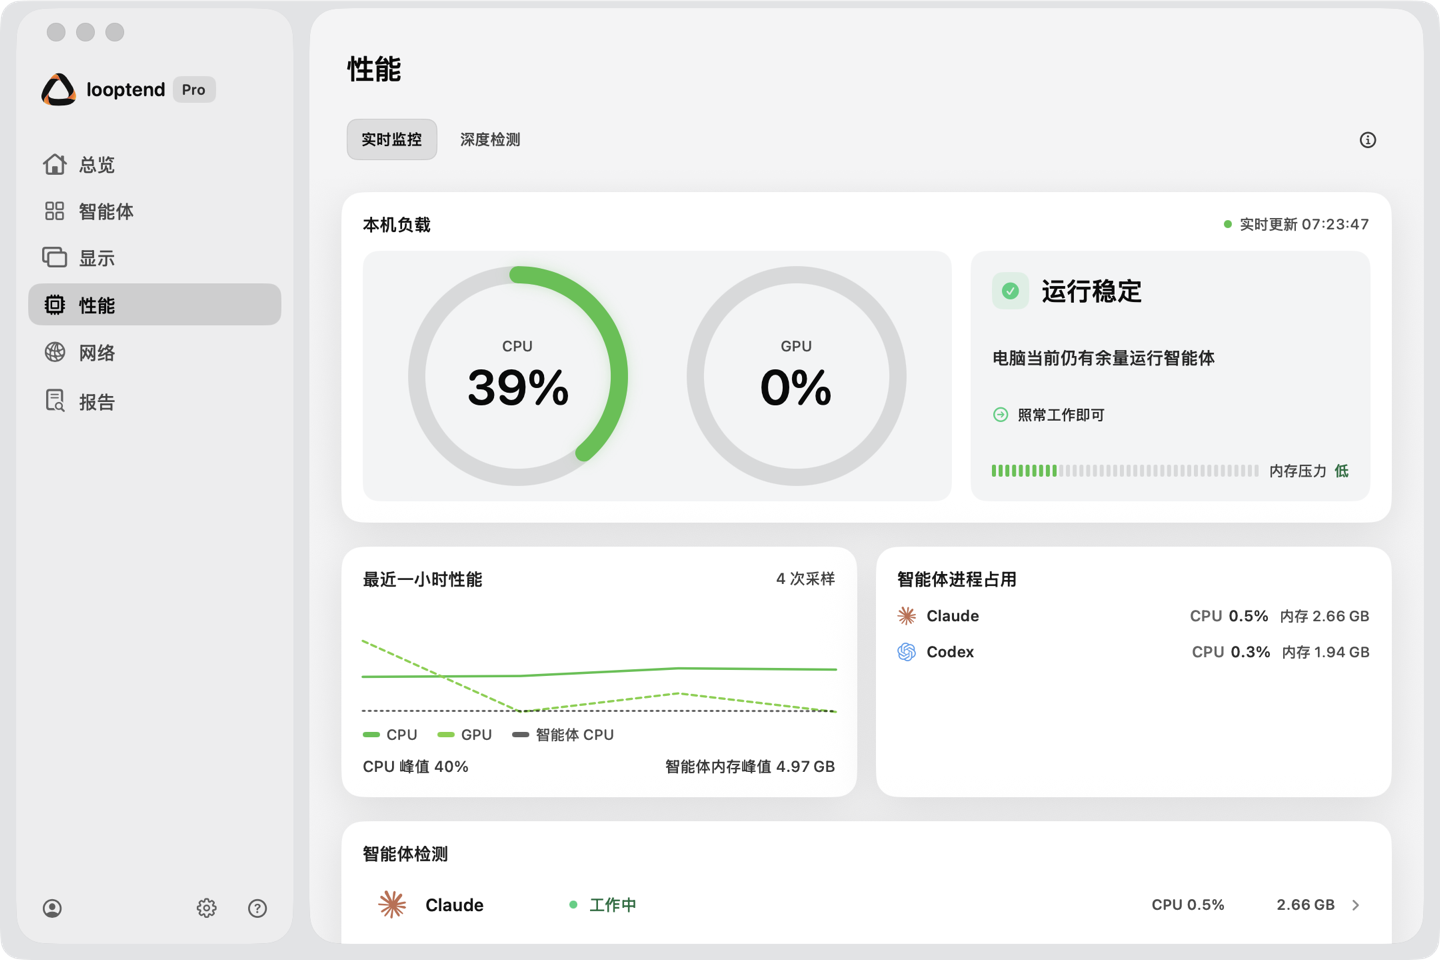Go to 网络 in the sidebar

pyautogui.click(x=155, y=352)
